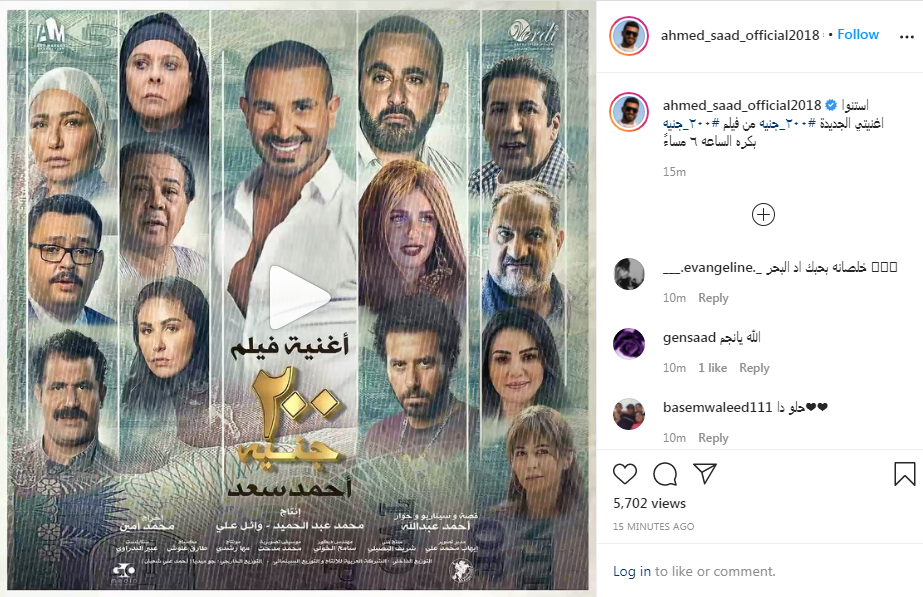Viewport: 923px width, 597px height.
Task: Click Log in to like or comment
Action: [632, 571]
